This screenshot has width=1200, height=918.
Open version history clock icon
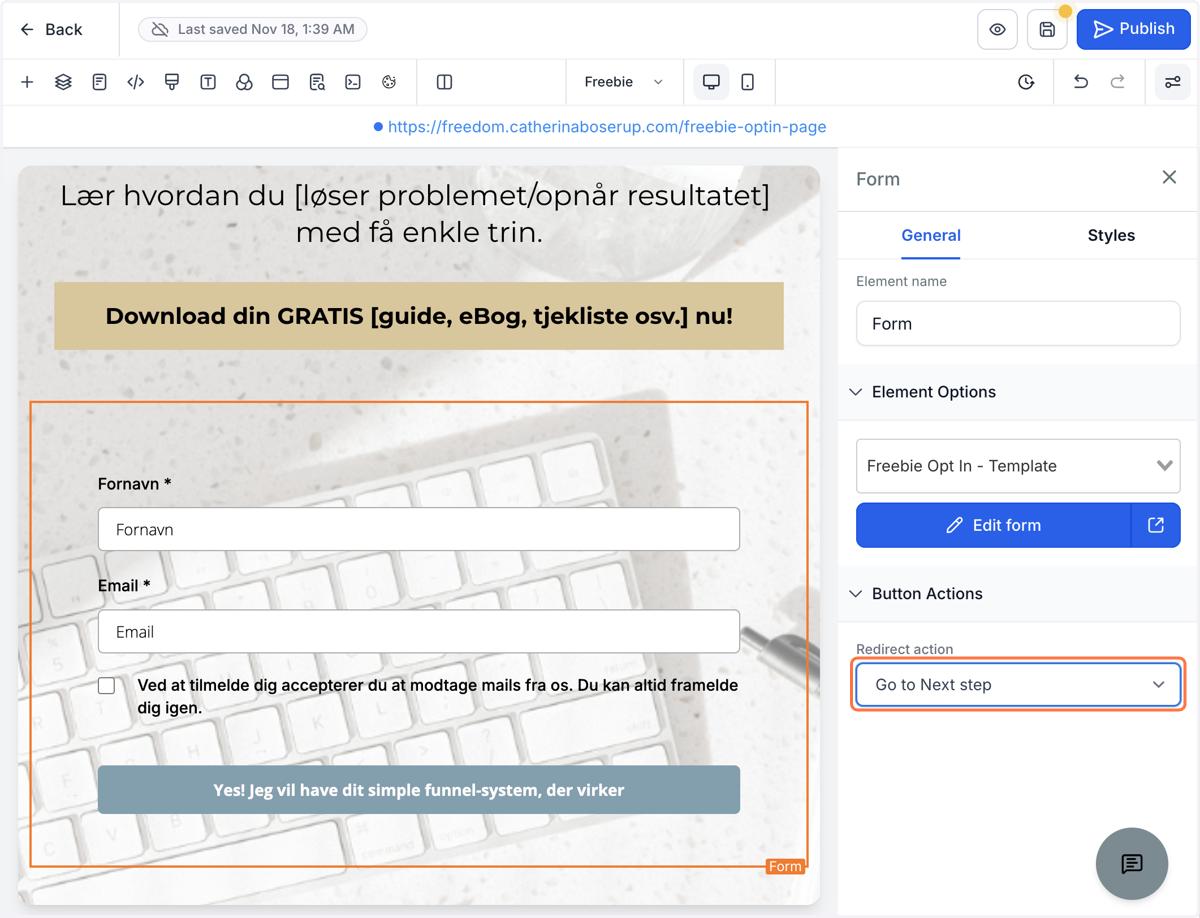1026,82
